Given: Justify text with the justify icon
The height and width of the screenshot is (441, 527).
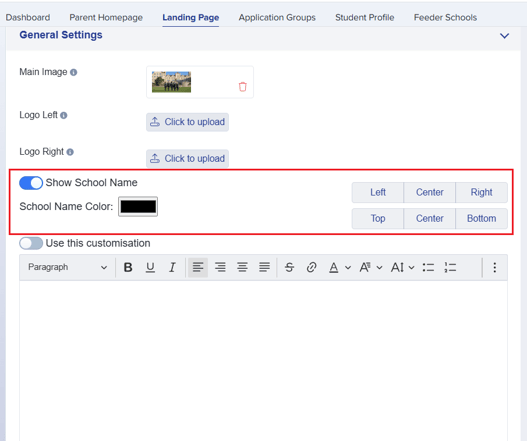Looking at the screenshot, I should pyautogui.click(x=265, y=268).
